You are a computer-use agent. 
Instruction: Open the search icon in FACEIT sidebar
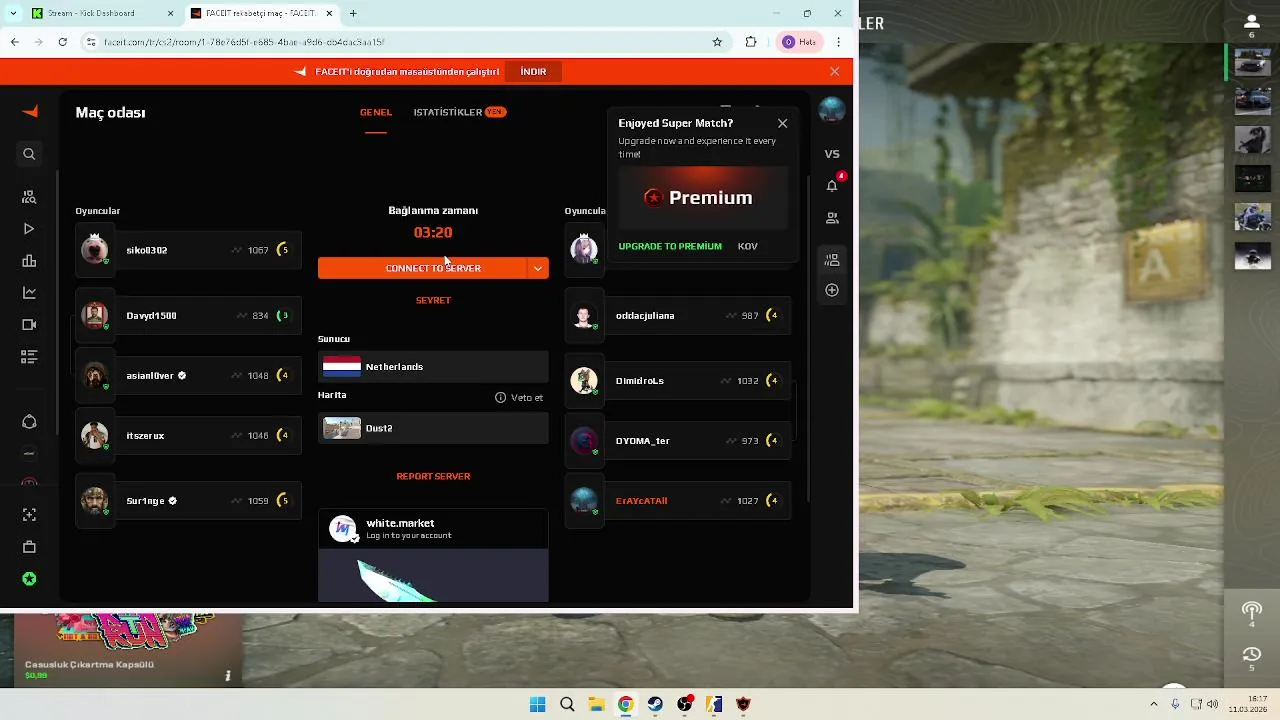point(29,154)
